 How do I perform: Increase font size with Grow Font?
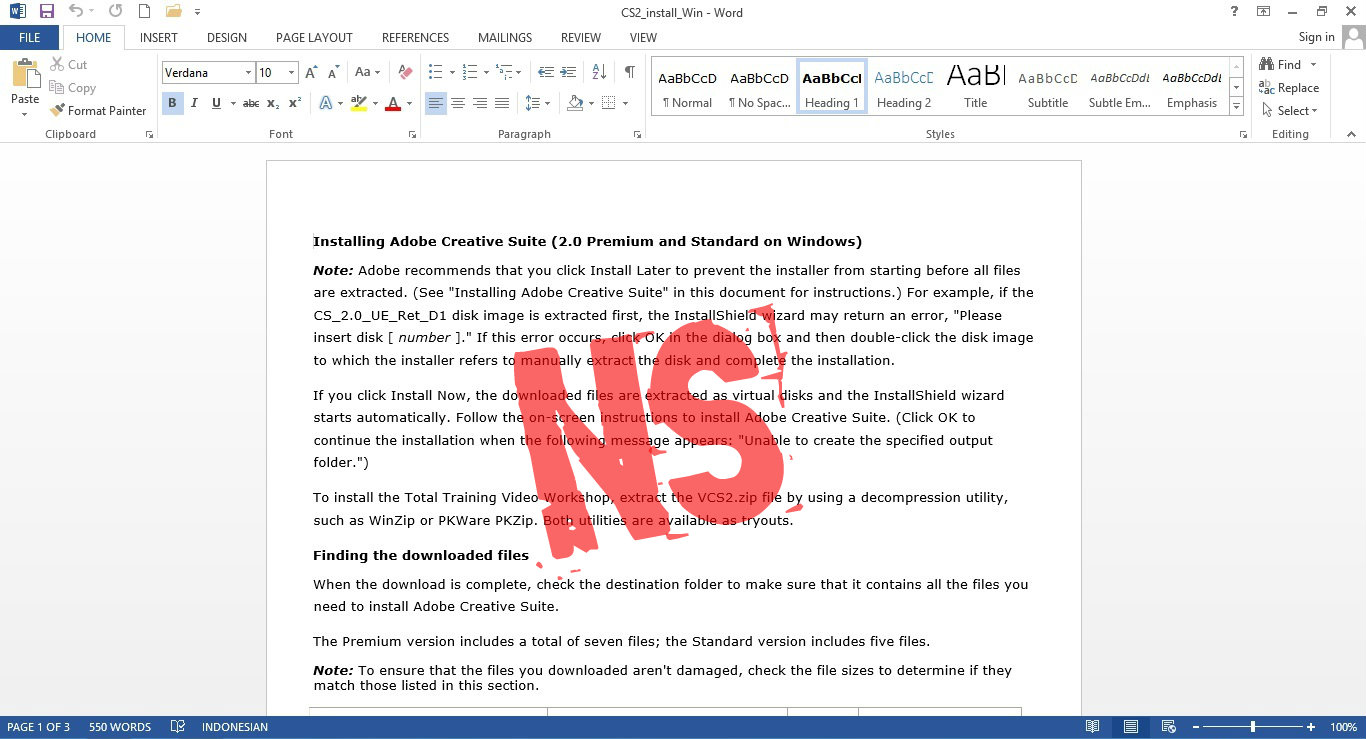click(x=311, y=73)
